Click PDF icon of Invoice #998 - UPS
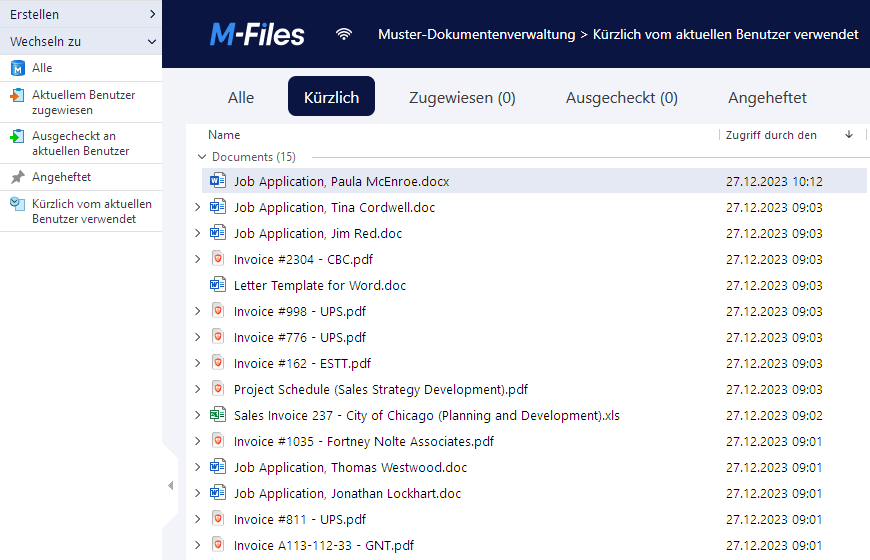The width and height of the screenshot is (870, 560). pos(218,311)
